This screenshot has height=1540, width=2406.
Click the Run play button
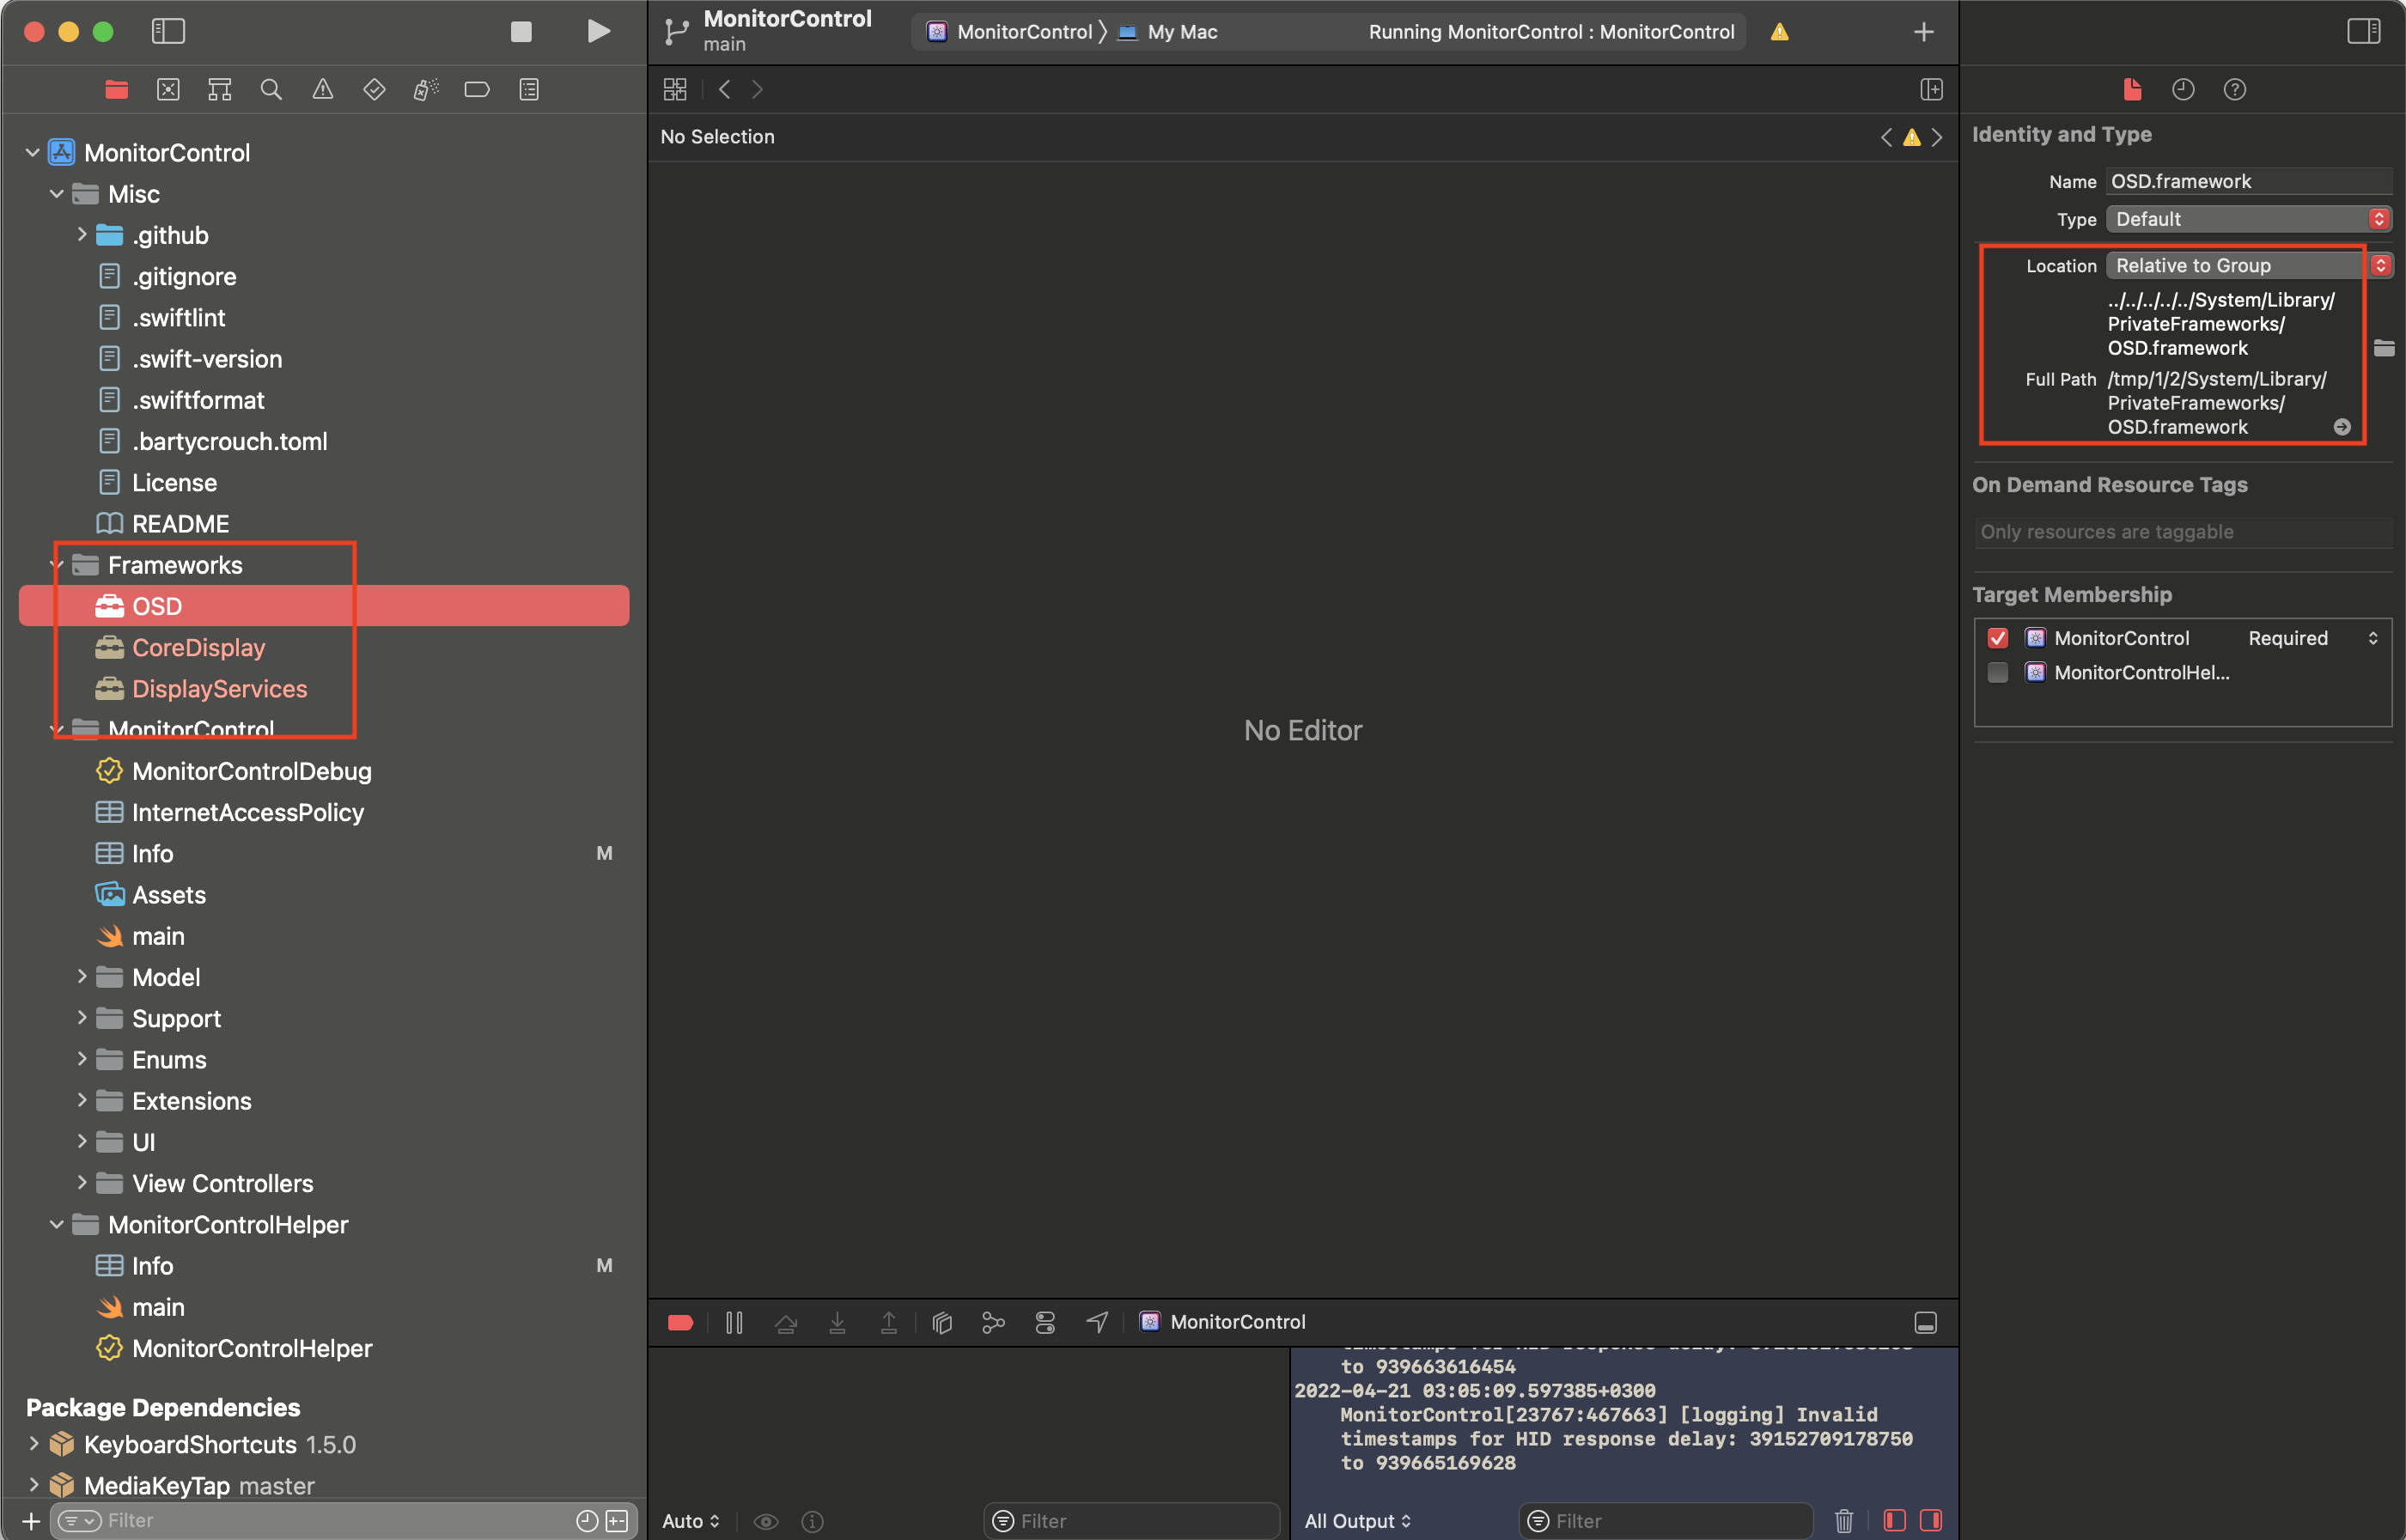pyautogui.click(x=598, y=31)
